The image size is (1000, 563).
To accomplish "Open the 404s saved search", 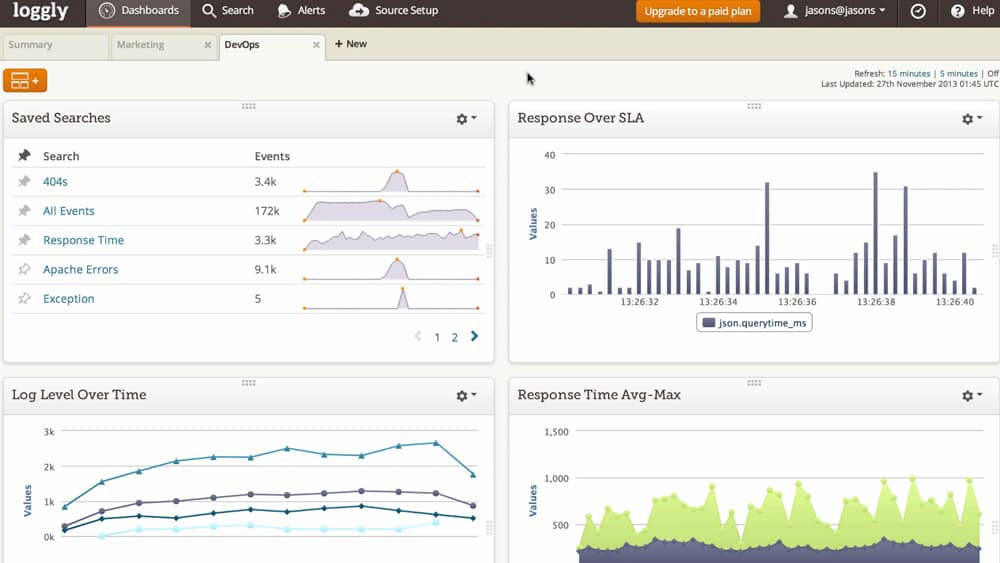I will [x=55, y=182].
